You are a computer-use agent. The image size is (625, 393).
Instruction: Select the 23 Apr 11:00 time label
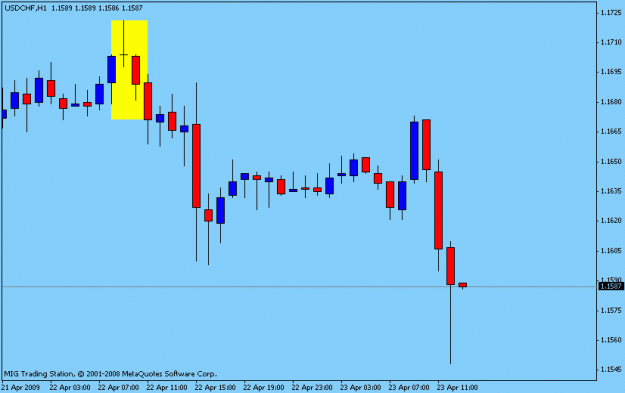[x=458, y=387]
